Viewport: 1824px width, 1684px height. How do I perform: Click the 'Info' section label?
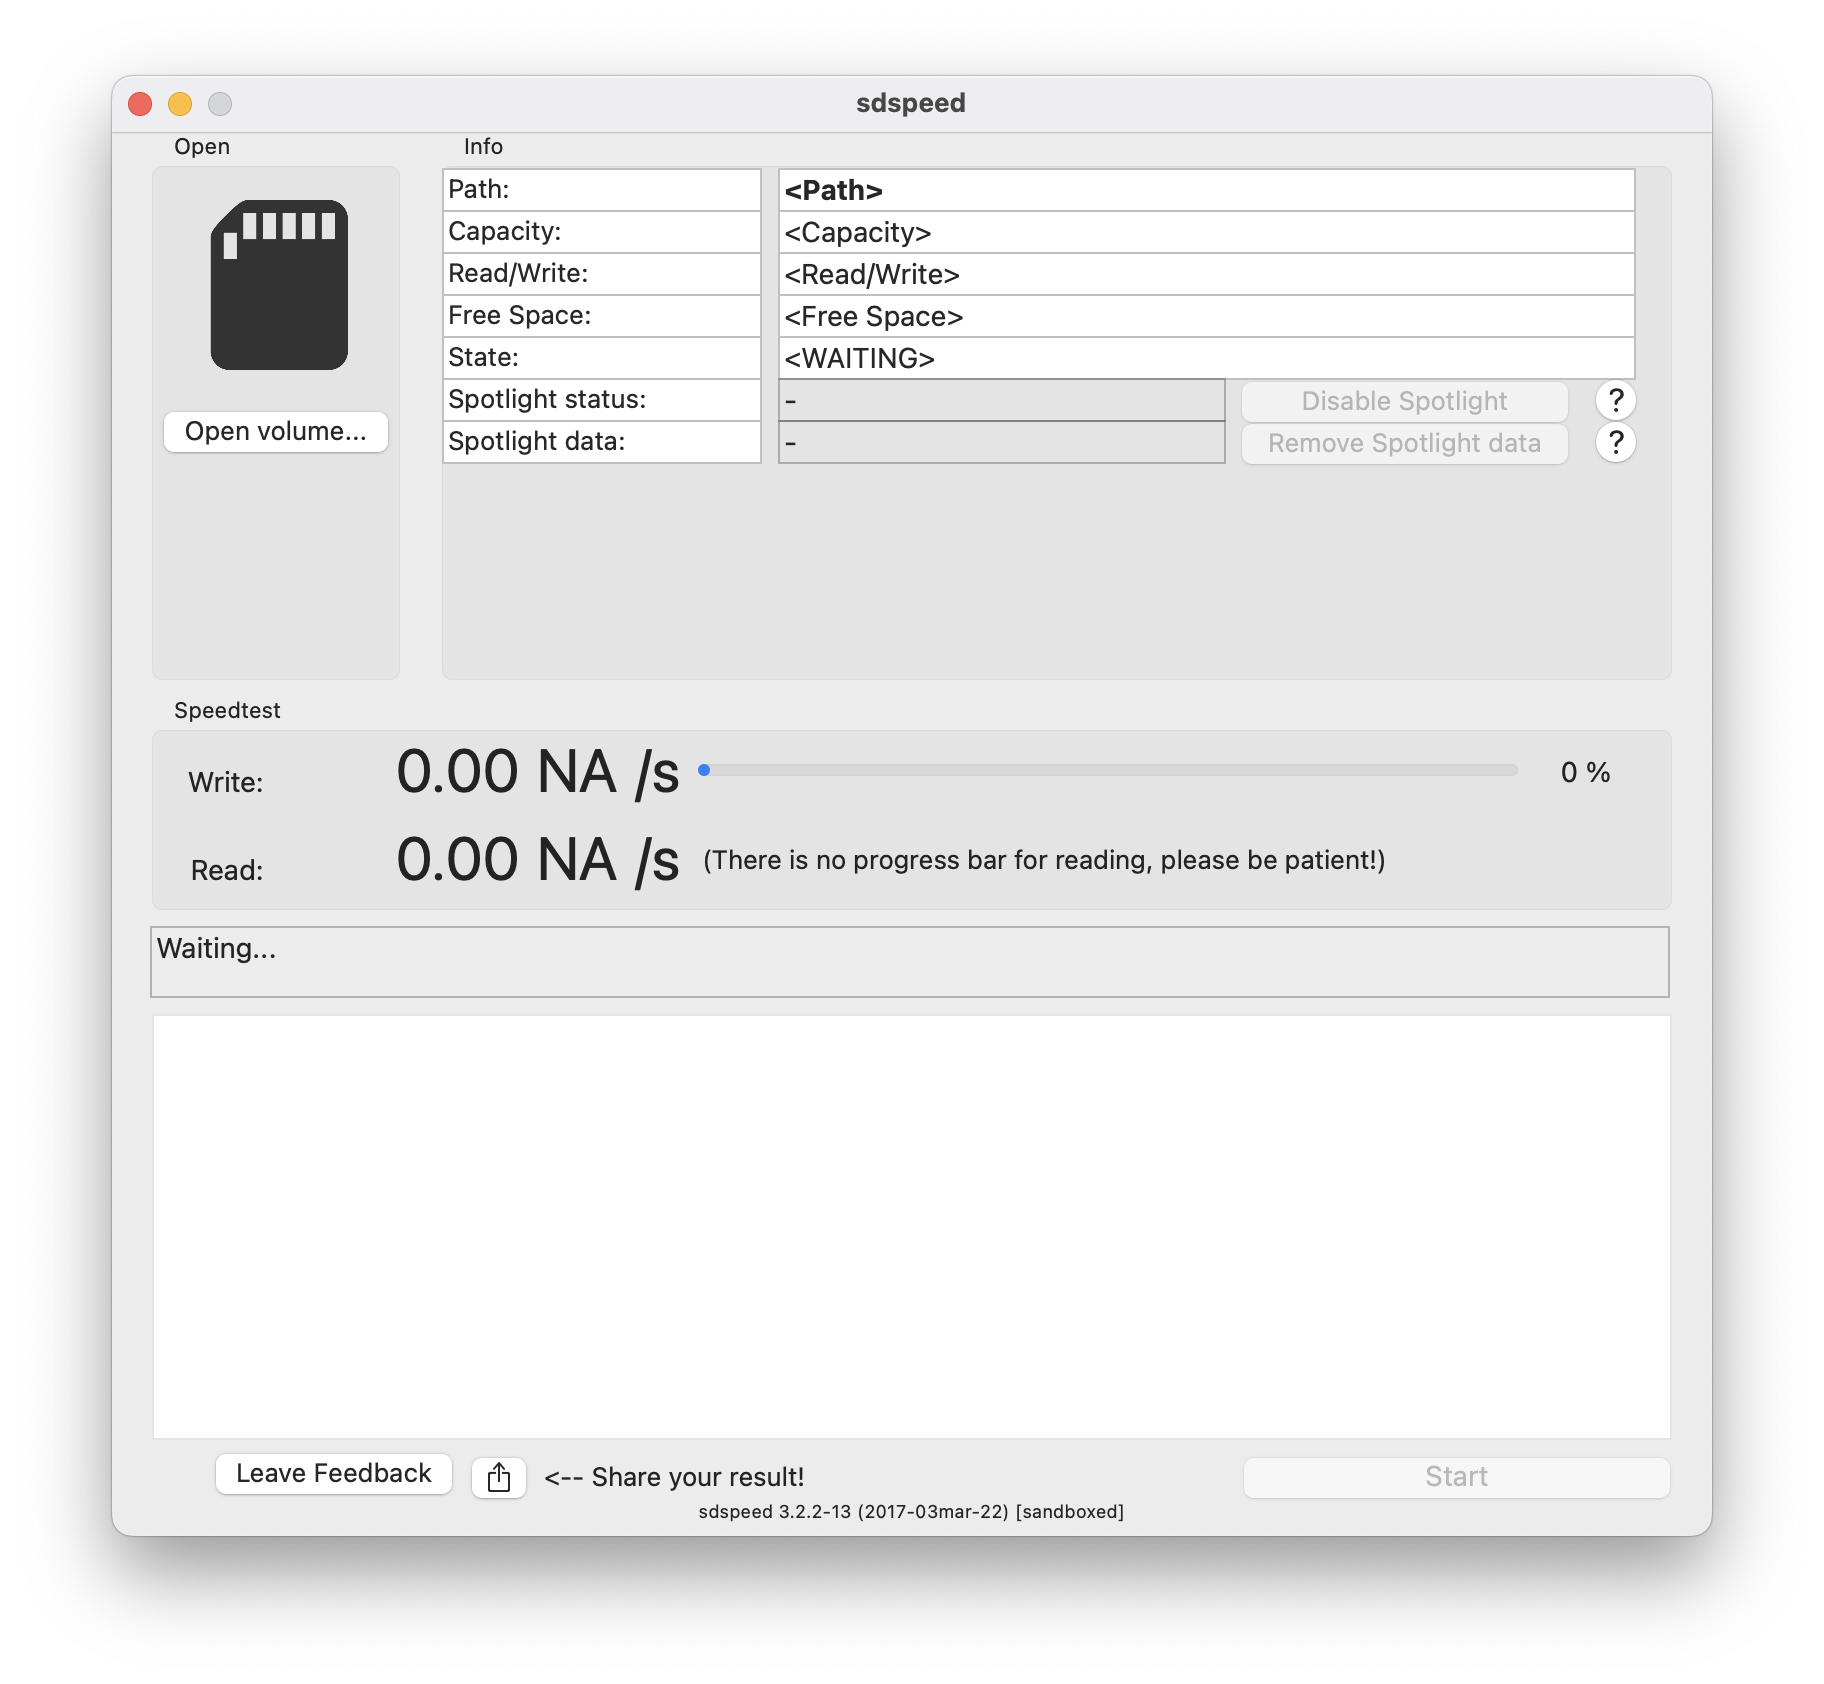pos(483,146)
